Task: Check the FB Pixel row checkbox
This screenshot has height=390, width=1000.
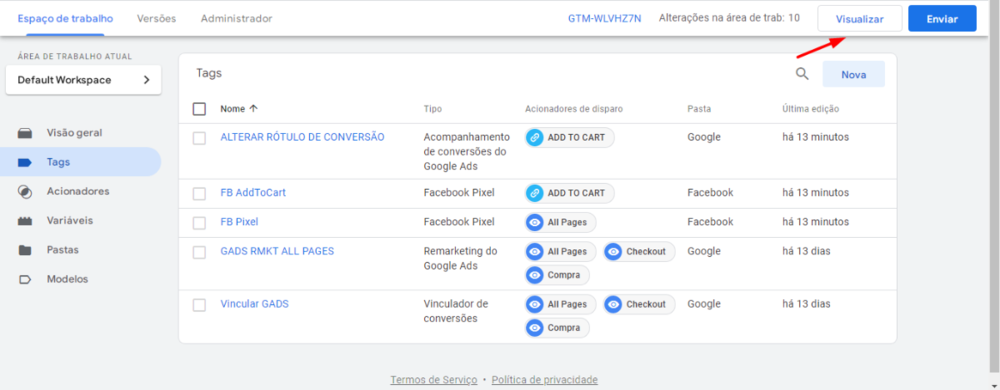Action: pos(200,222)
